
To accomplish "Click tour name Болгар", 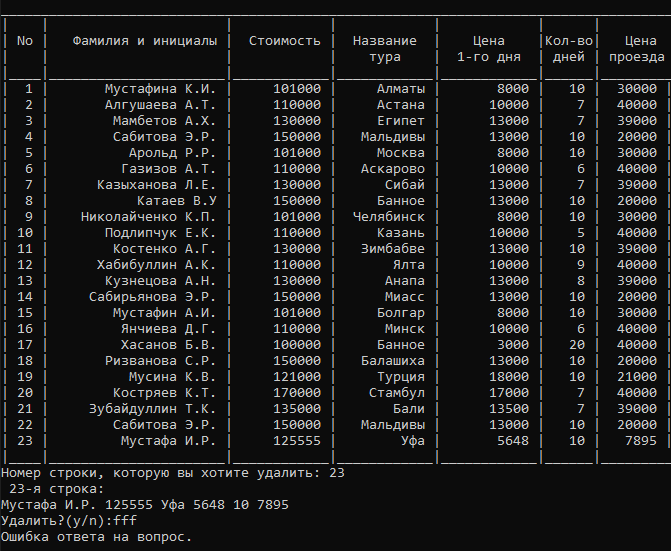I will click(x=401, y=313).
